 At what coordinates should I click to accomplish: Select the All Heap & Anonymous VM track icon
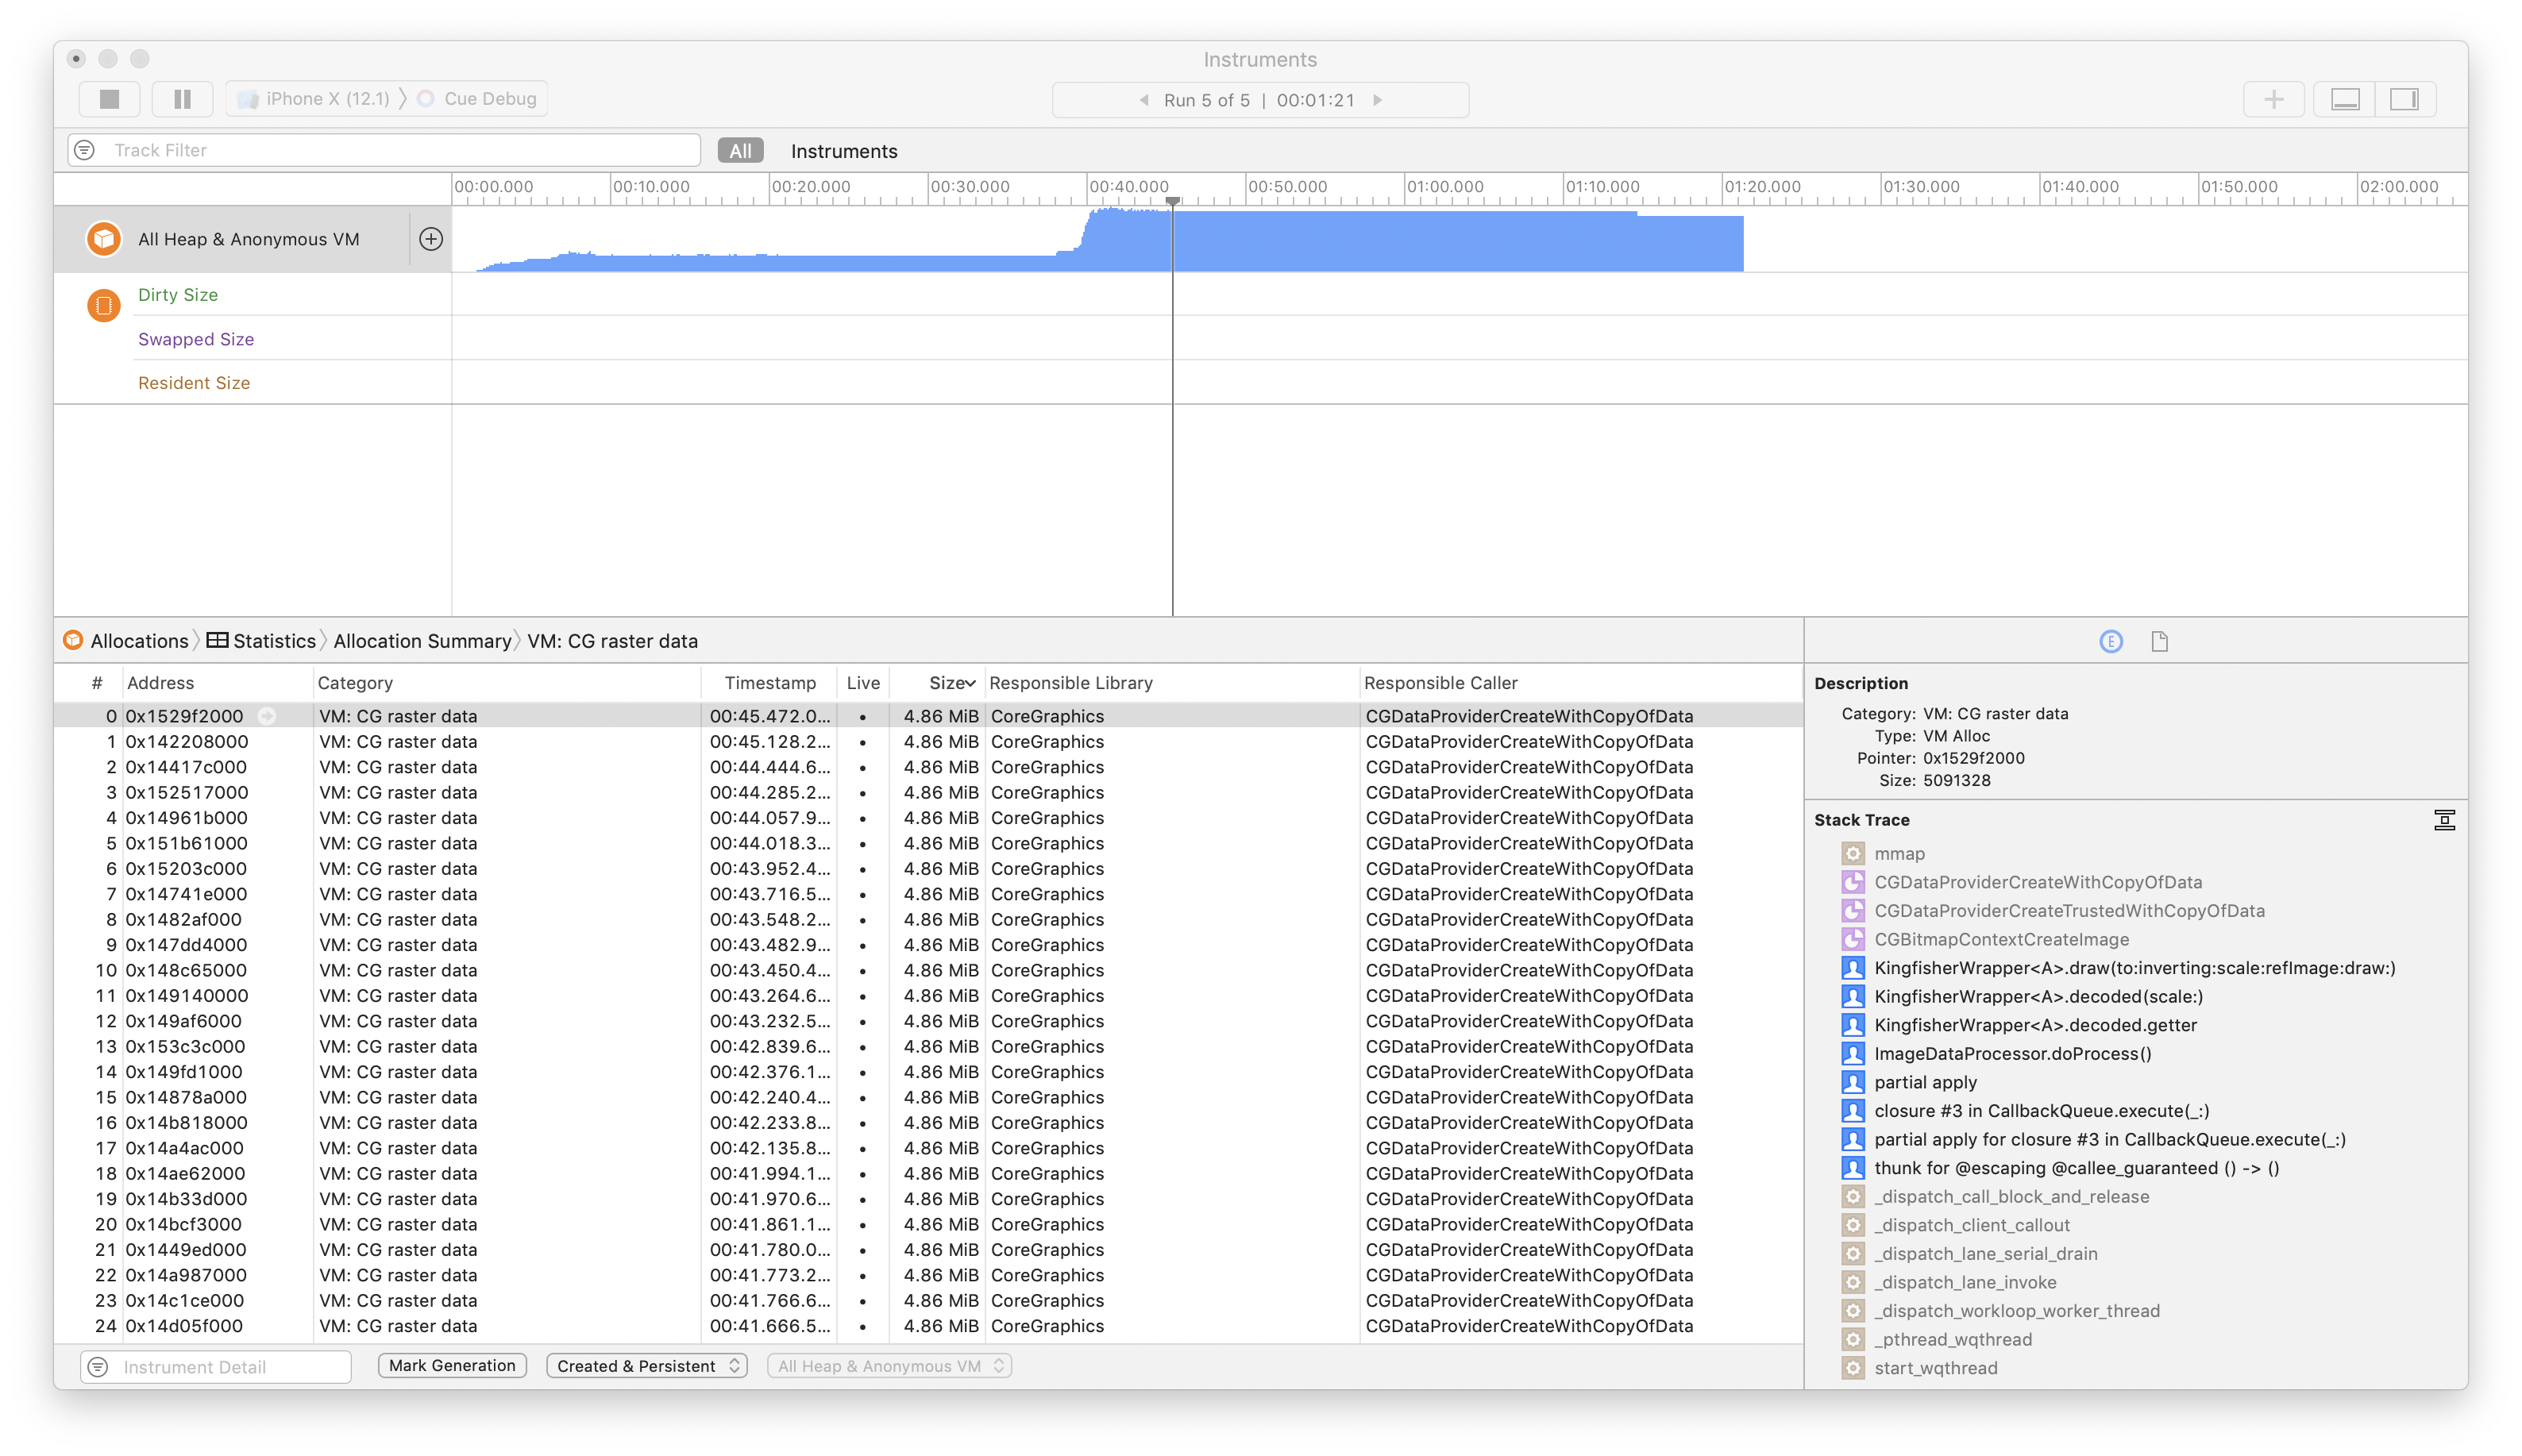click(x=103, y=238)
